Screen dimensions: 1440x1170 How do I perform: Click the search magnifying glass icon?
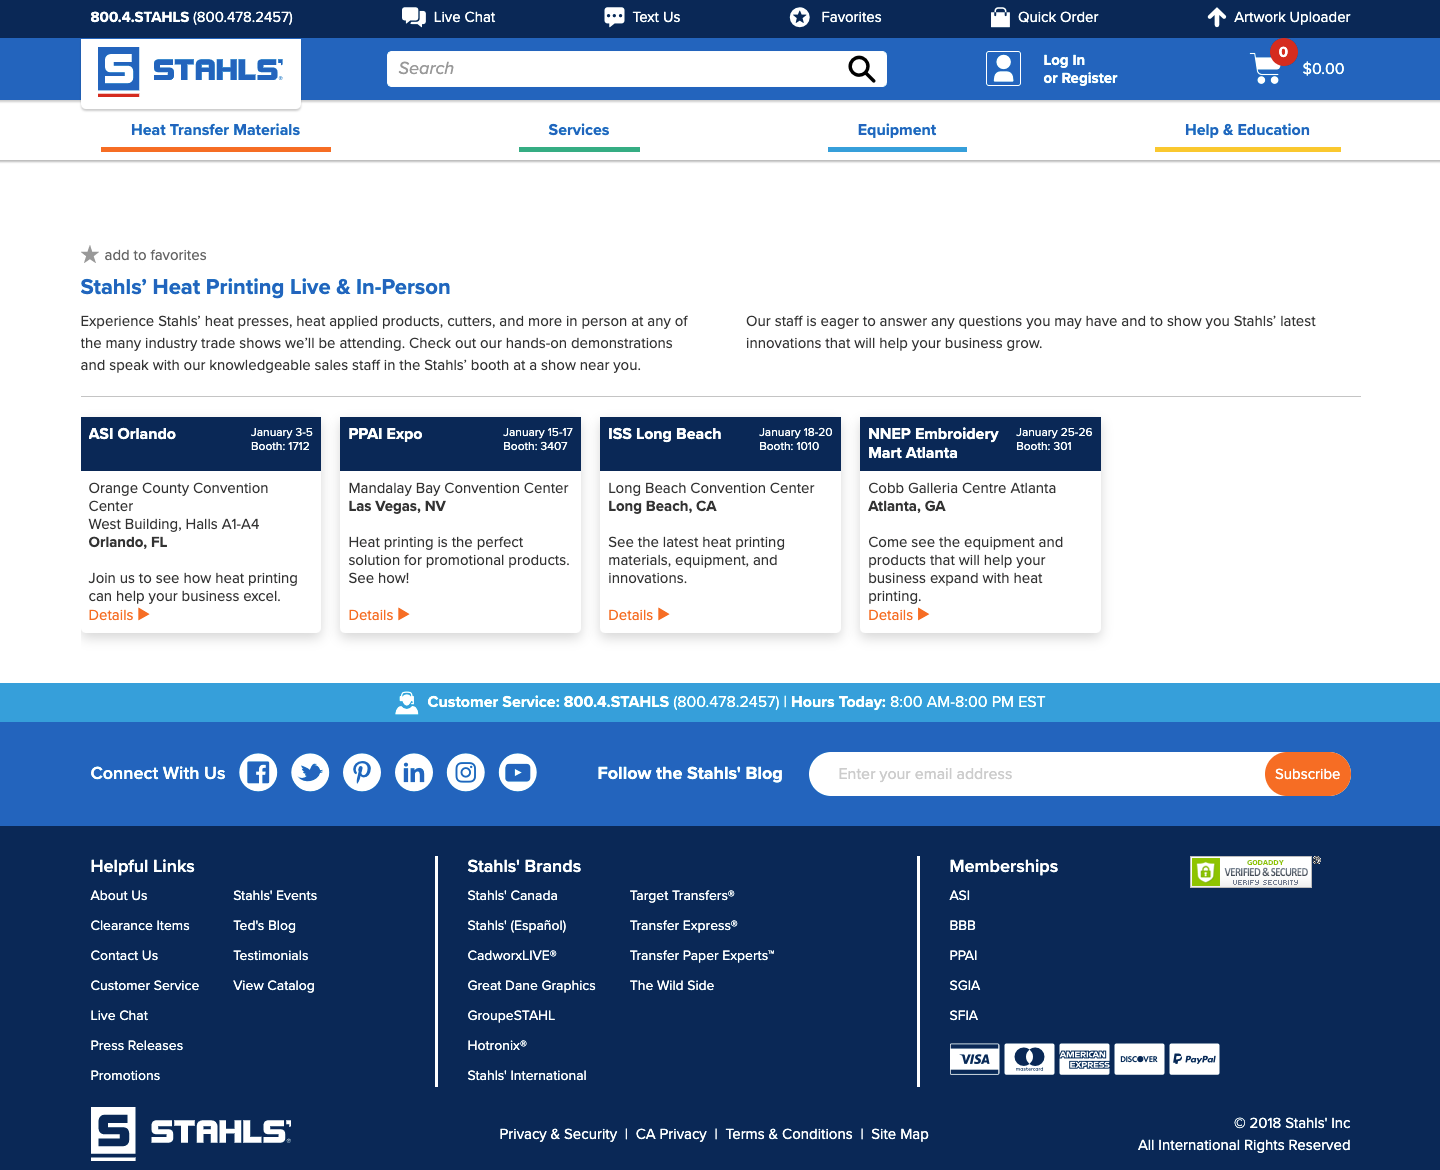[861, 69]
